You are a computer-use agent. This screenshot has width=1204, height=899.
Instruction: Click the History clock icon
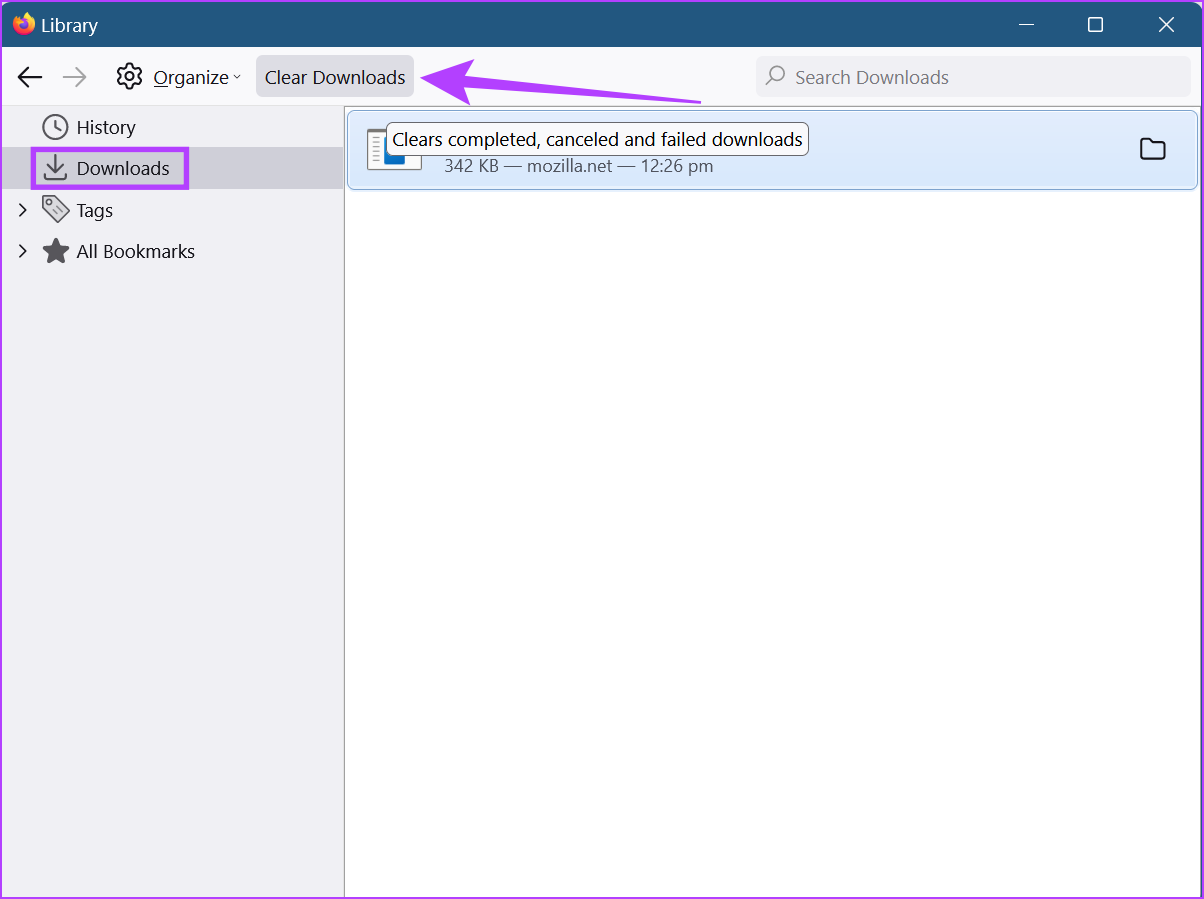55,127
